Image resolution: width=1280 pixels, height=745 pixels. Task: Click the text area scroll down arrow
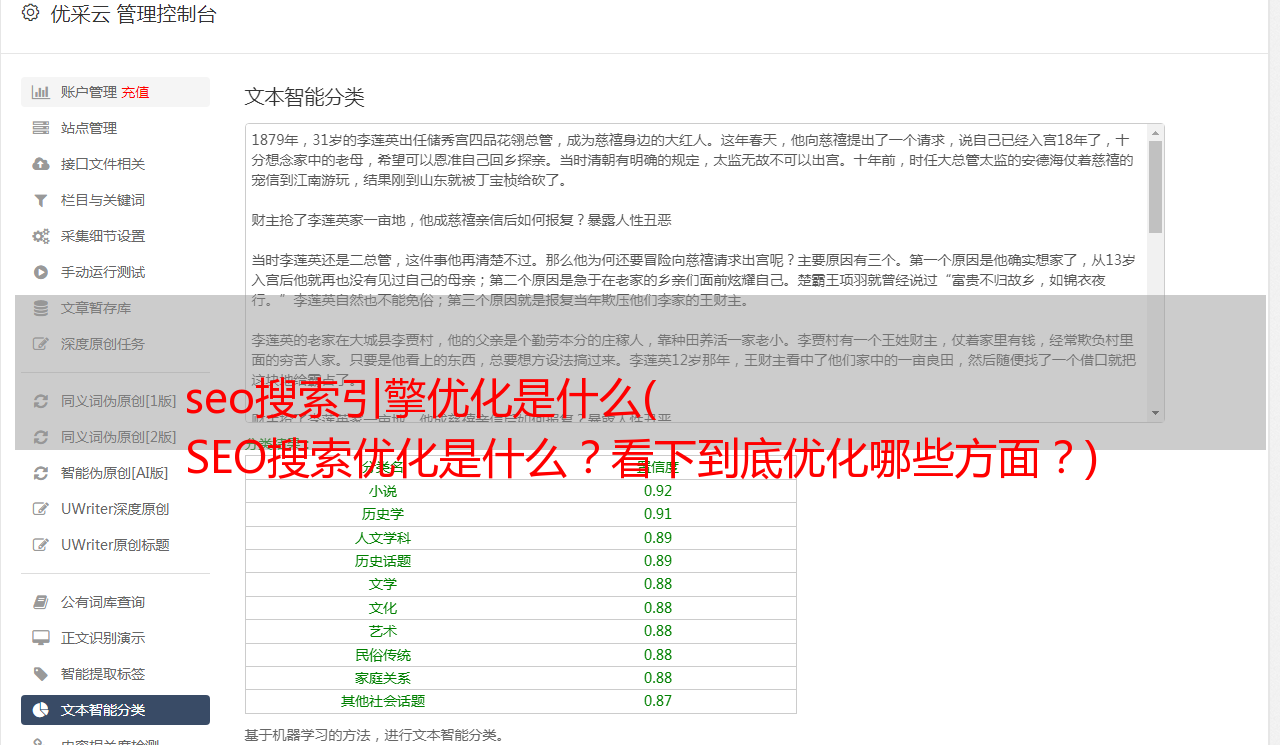click(x=1155, y=413)
